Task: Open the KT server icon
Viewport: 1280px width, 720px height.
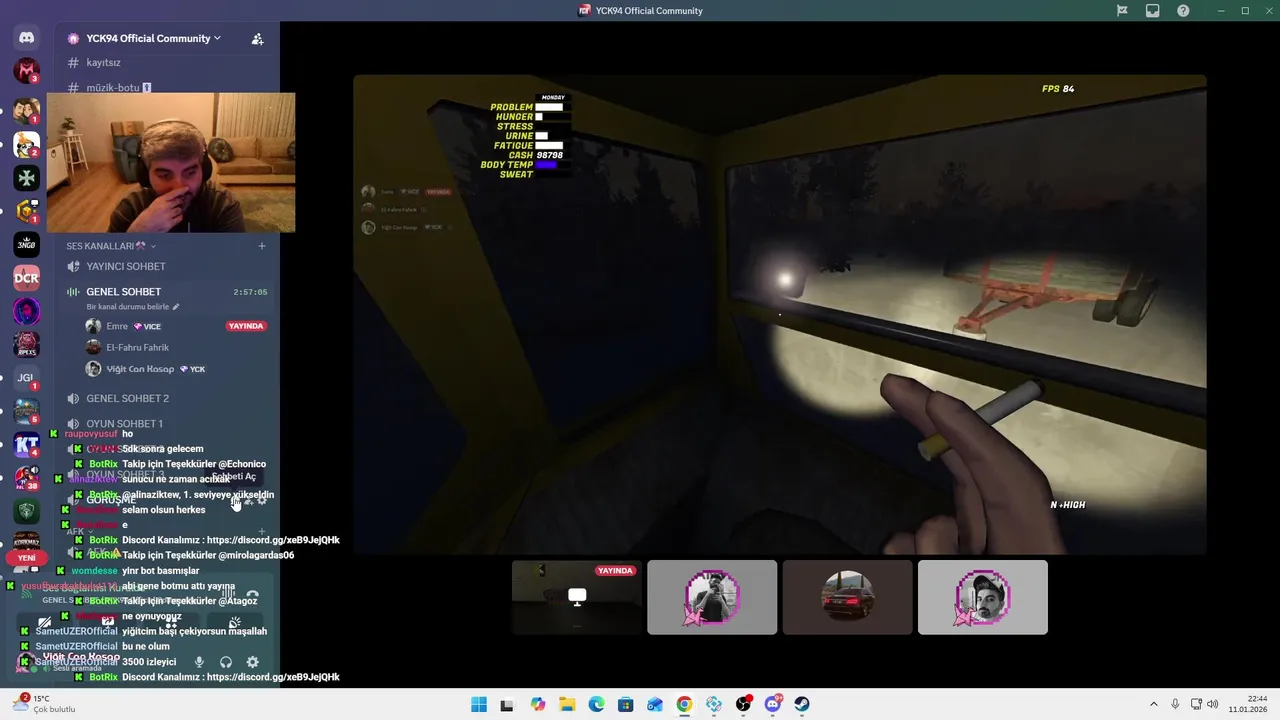Action: 27,445
